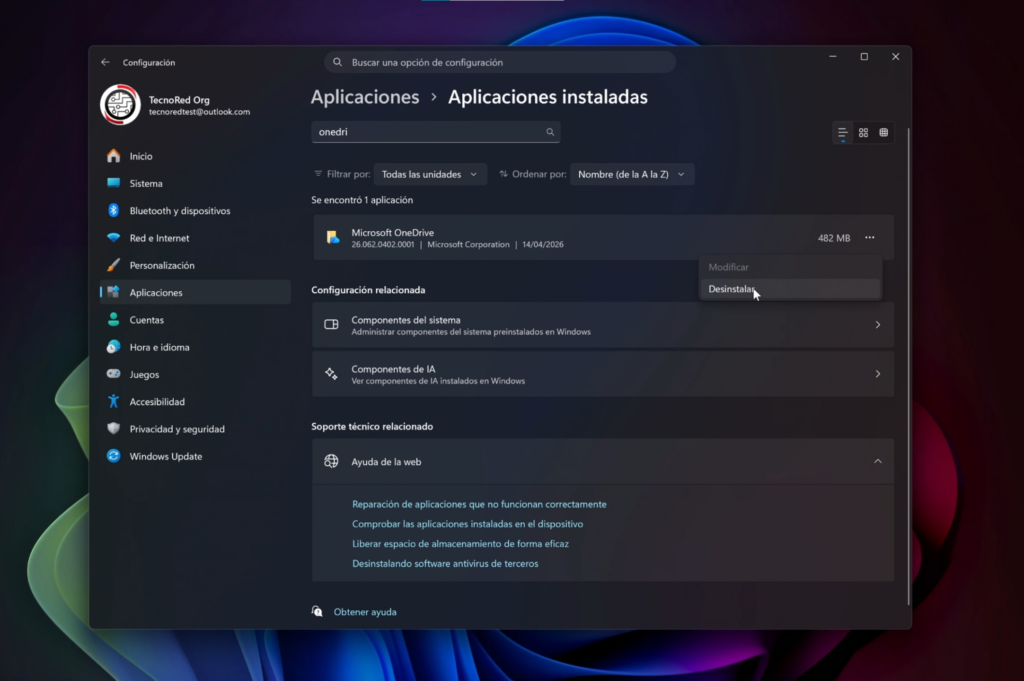
Task: Open the three-dot menu for Microsoft OneDrive
Action: 869,238
